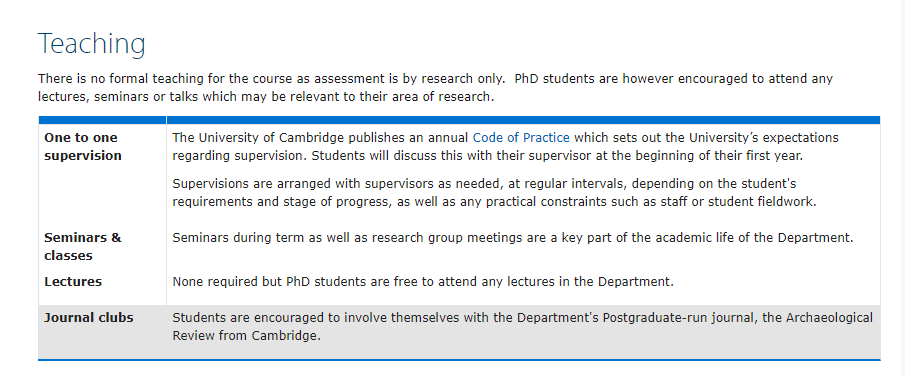This screenshot has width=905, height=376.
Task: Click the Archaeological Review from Cambridge text
Action: point(523,326)
